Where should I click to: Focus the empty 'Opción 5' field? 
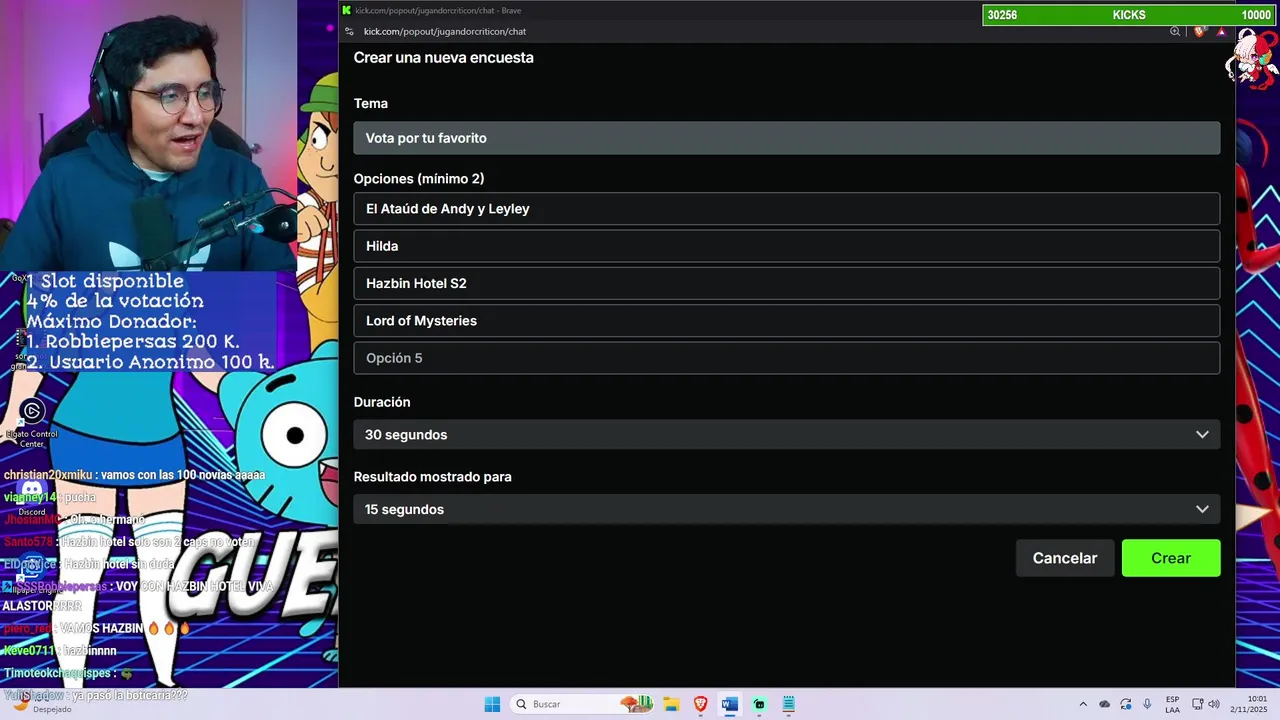(786, 358)
